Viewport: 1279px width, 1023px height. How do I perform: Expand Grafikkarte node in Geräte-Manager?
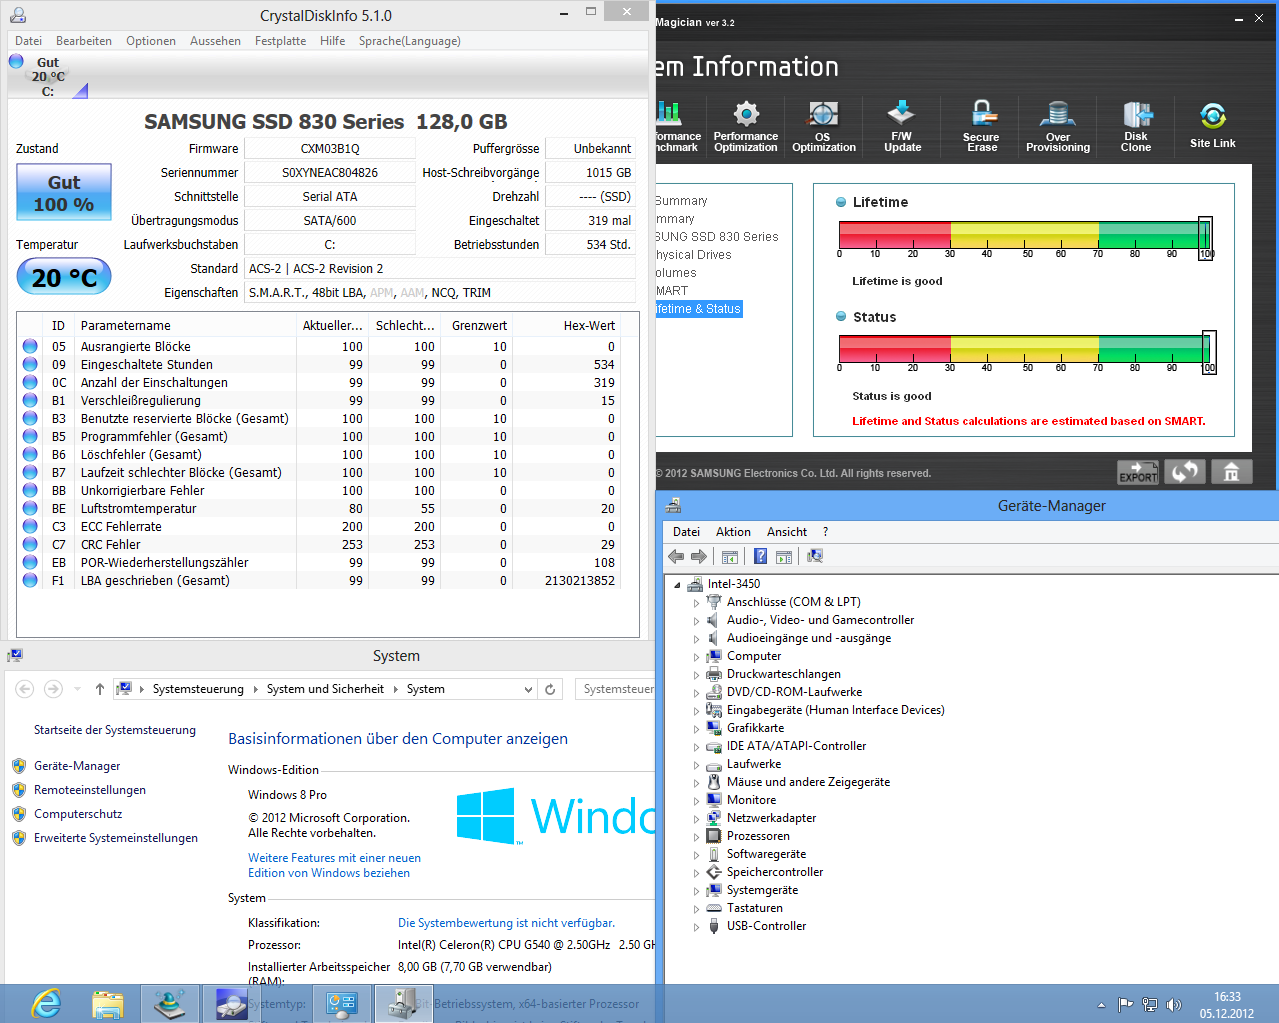(x=697, y=729)
